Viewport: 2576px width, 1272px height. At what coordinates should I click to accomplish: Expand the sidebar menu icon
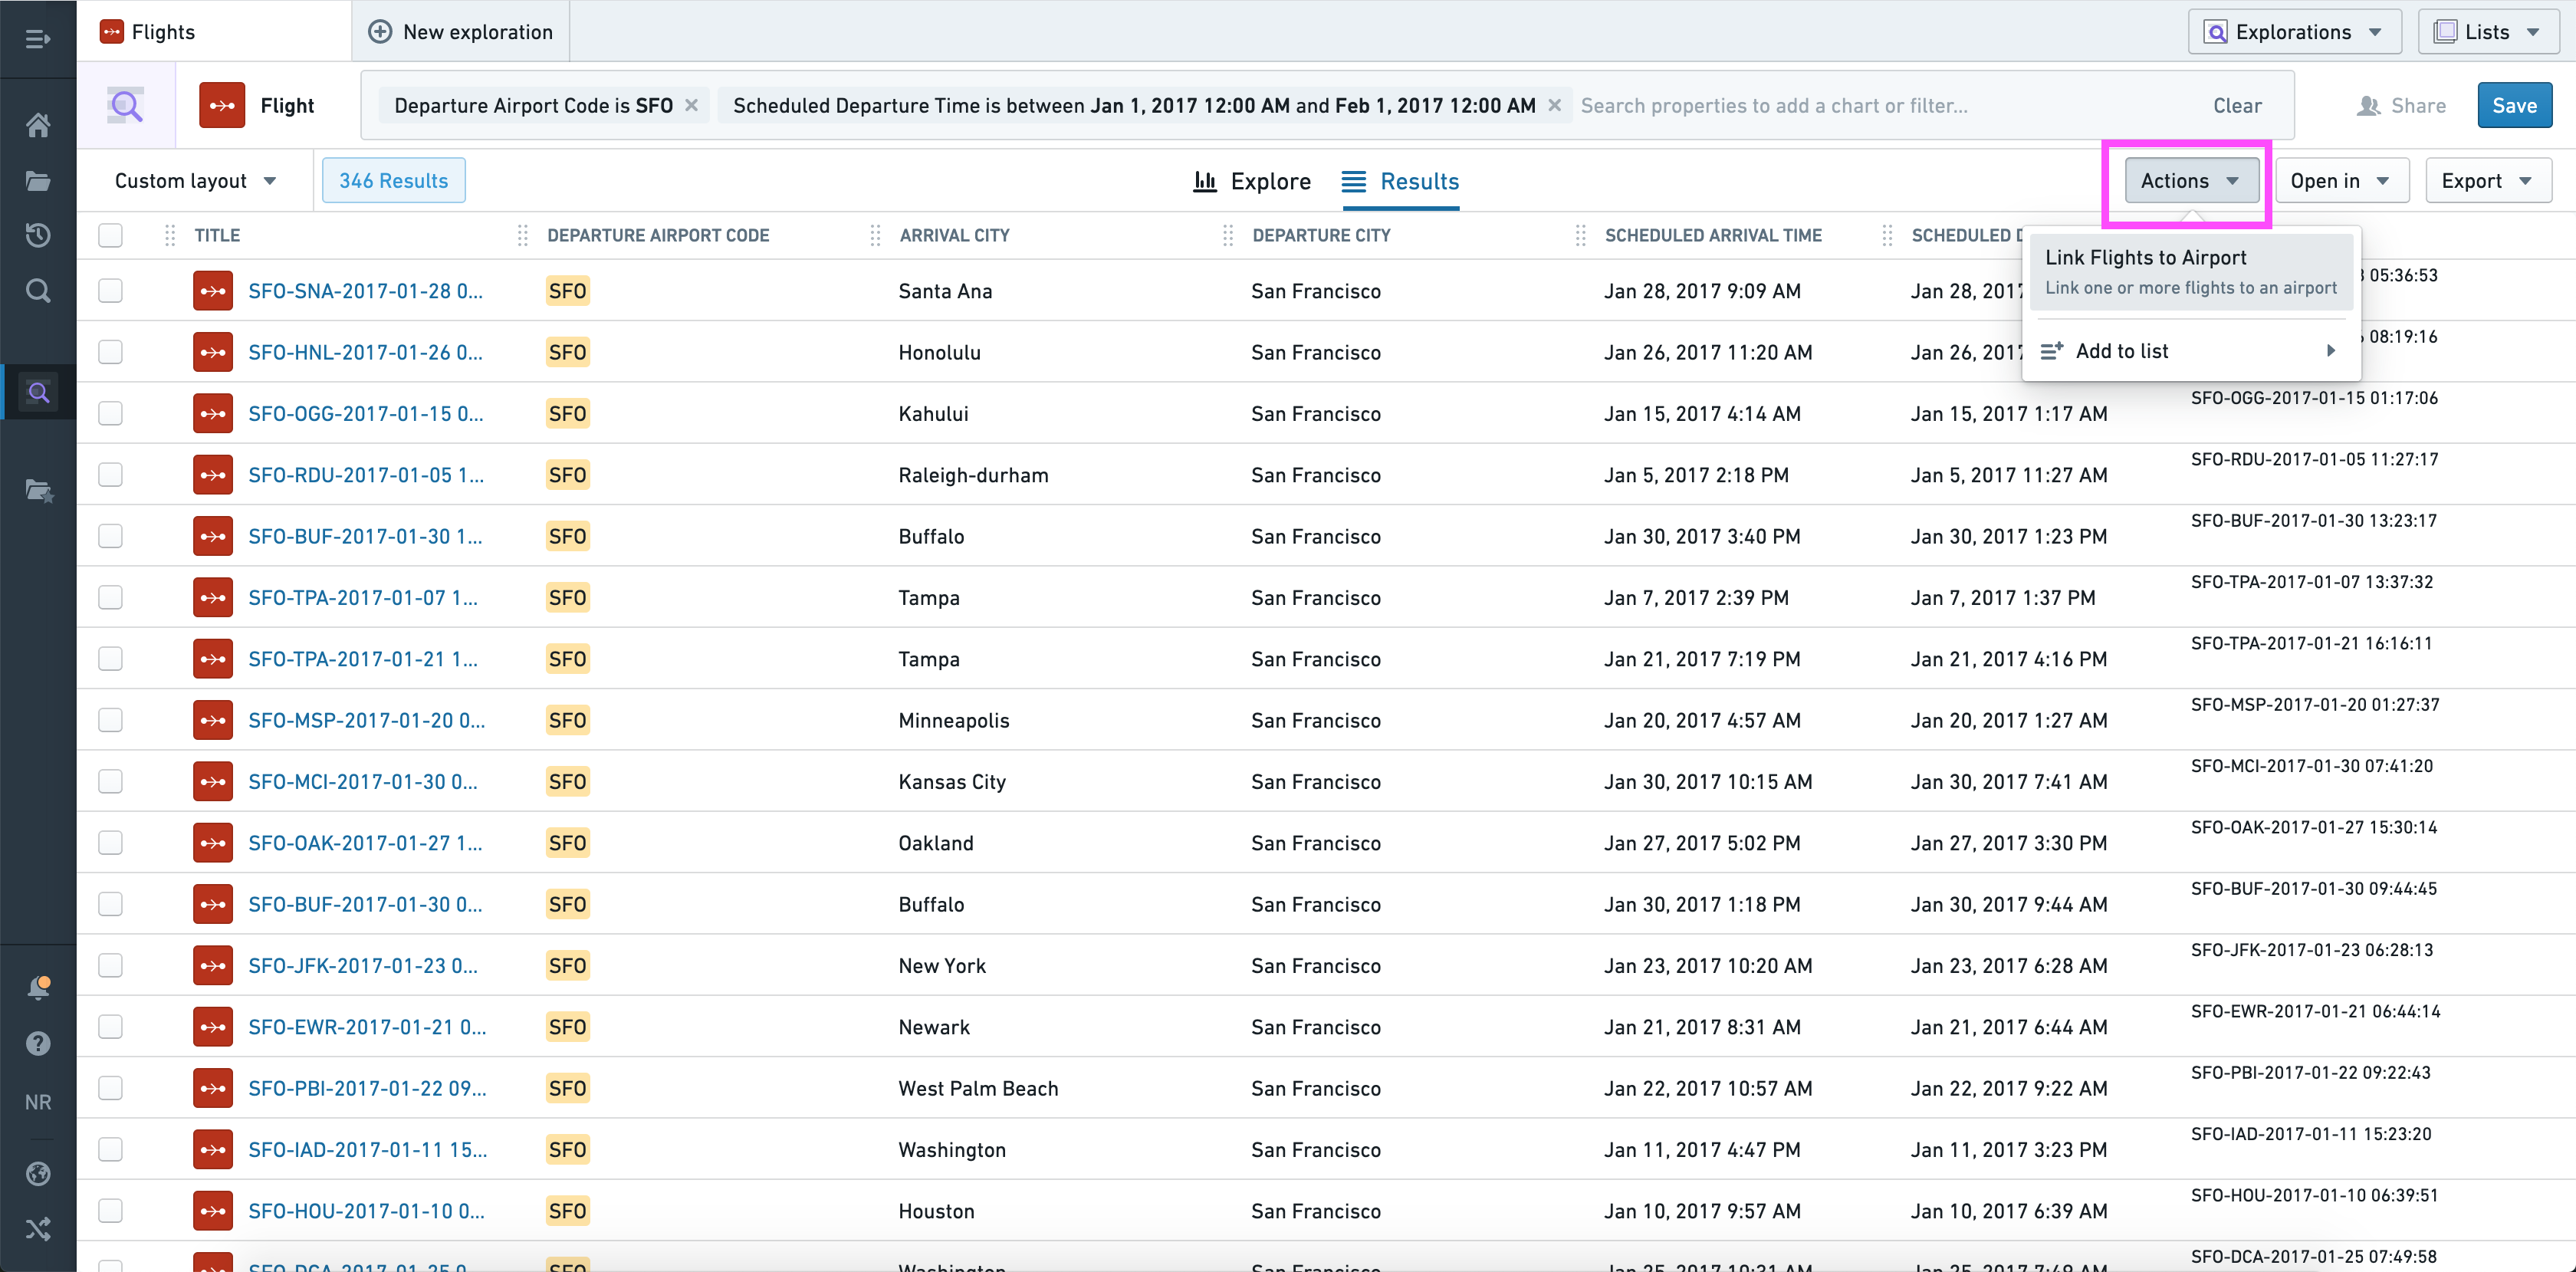(38, 39)
